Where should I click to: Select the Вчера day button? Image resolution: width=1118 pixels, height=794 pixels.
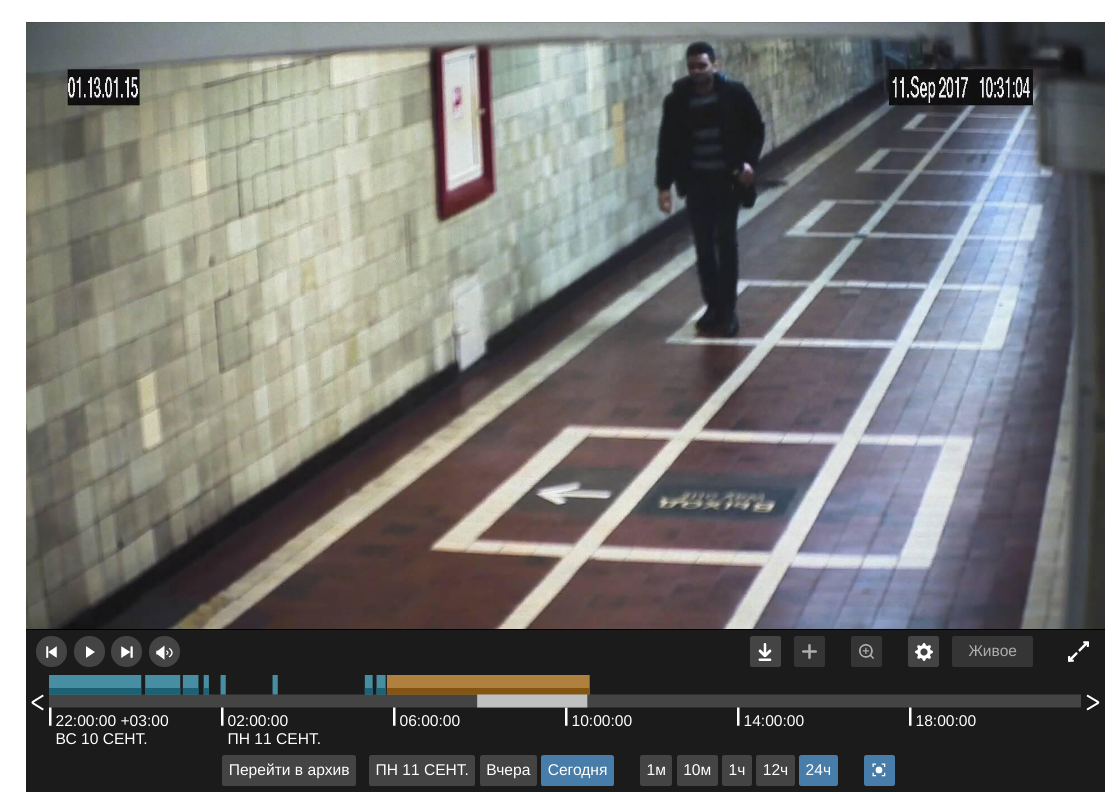coord(508,770)
